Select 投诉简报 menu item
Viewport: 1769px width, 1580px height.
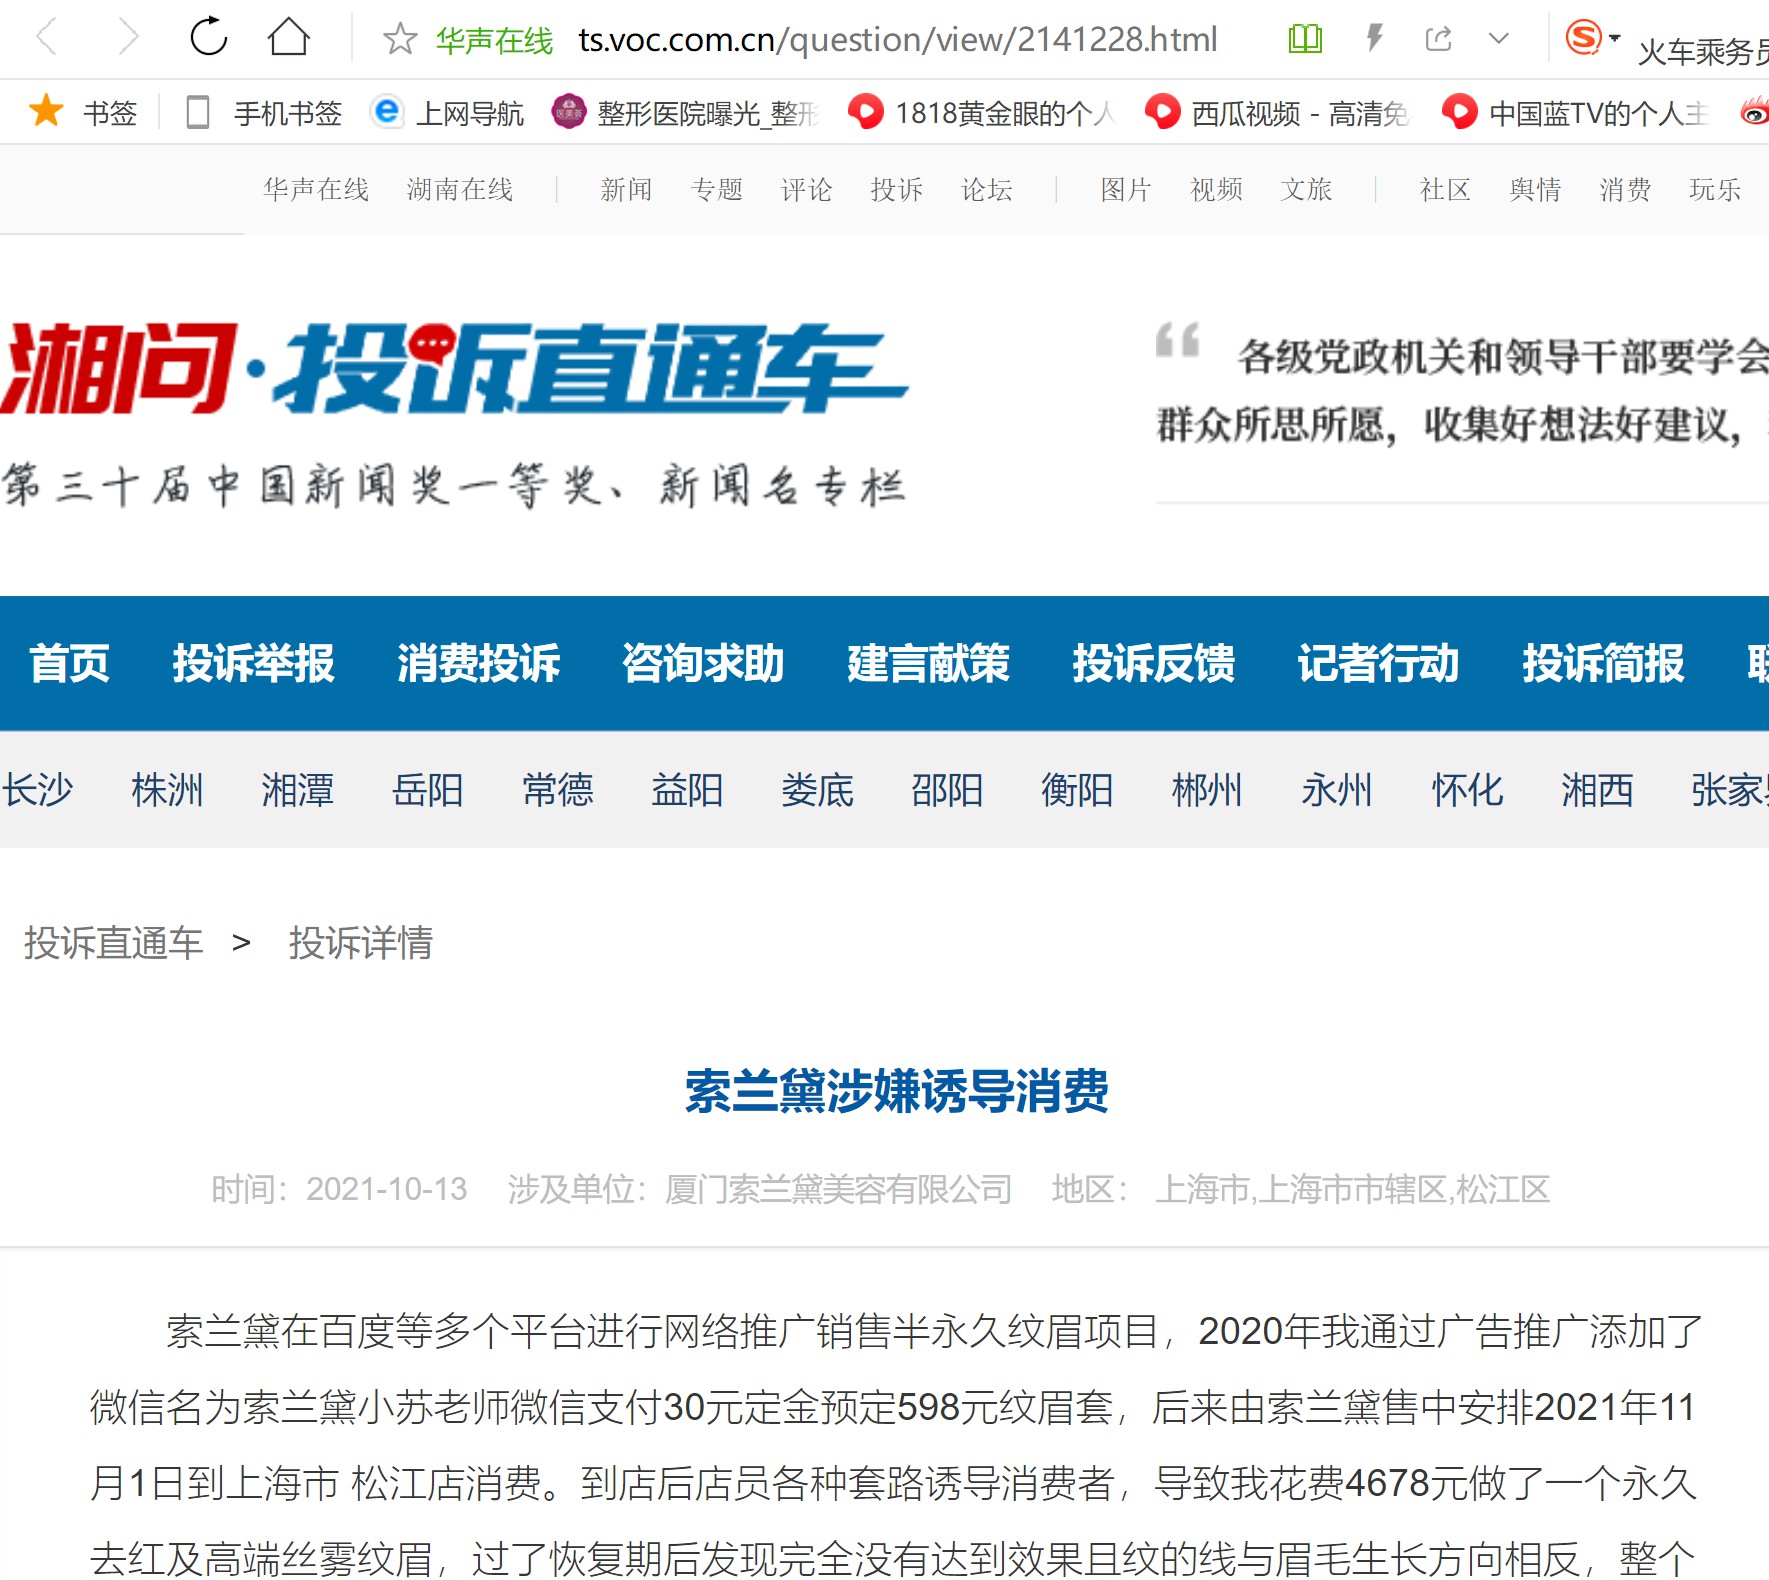(x=1603, y=663)
